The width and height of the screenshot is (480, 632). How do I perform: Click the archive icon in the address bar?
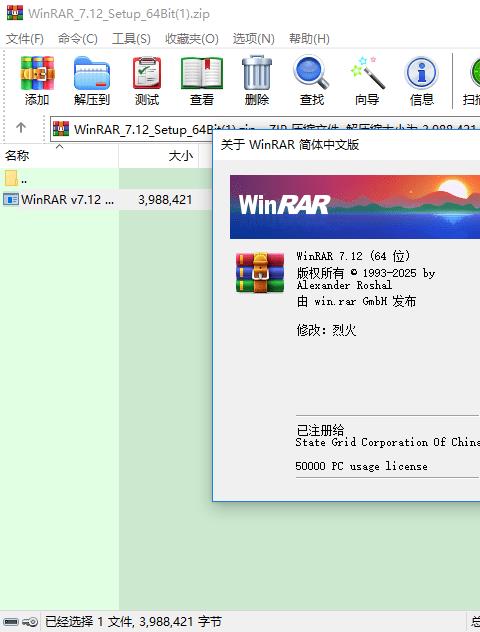click(x=61, y=129)
